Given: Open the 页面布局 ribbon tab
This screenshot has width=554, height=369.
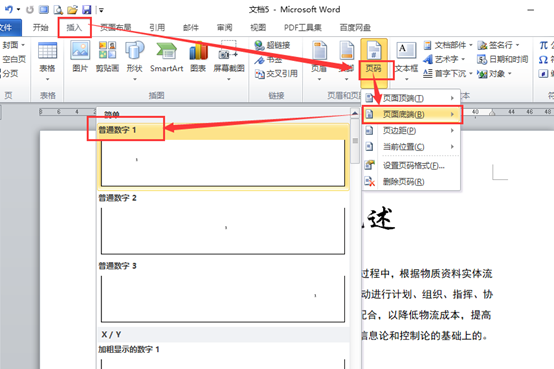Looking at the screenshot, I should click(x=116, y=28).
